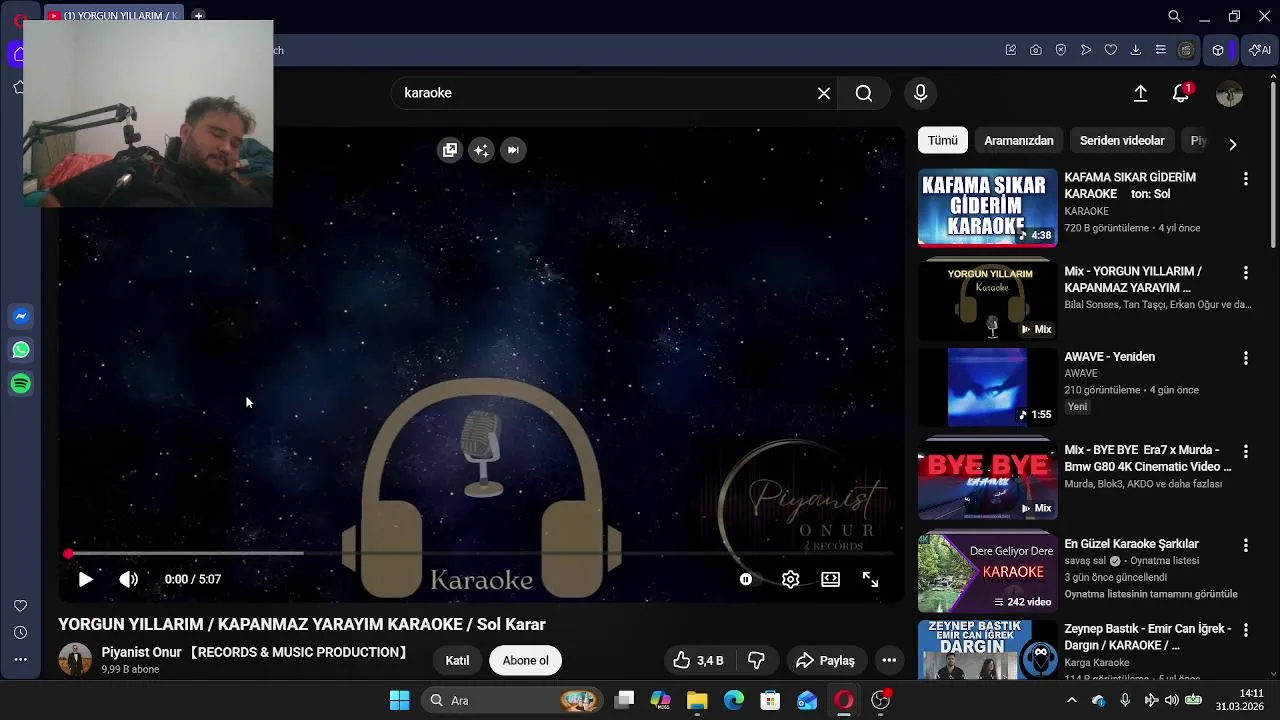The height and width of the screenshot is (720, 1280).
Task: Open Opera easy setup sliders icon
Action: [1160, 50]
